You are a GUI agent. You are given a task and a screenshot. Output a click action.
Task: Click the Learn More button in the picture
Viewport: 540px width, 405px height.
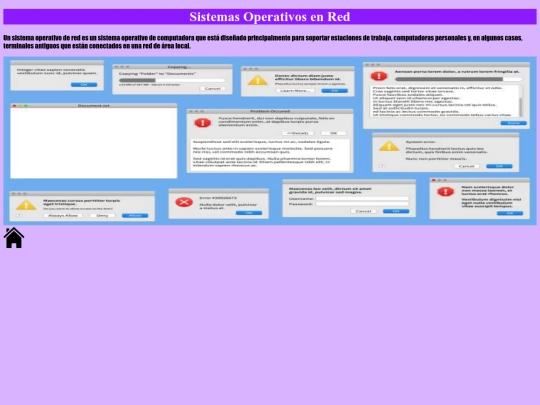click(x=295, y=91)
